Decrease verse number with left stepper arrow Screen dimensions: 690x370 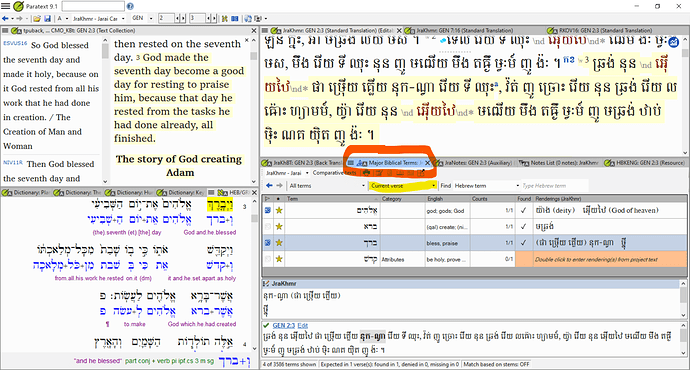click(209, 18)
